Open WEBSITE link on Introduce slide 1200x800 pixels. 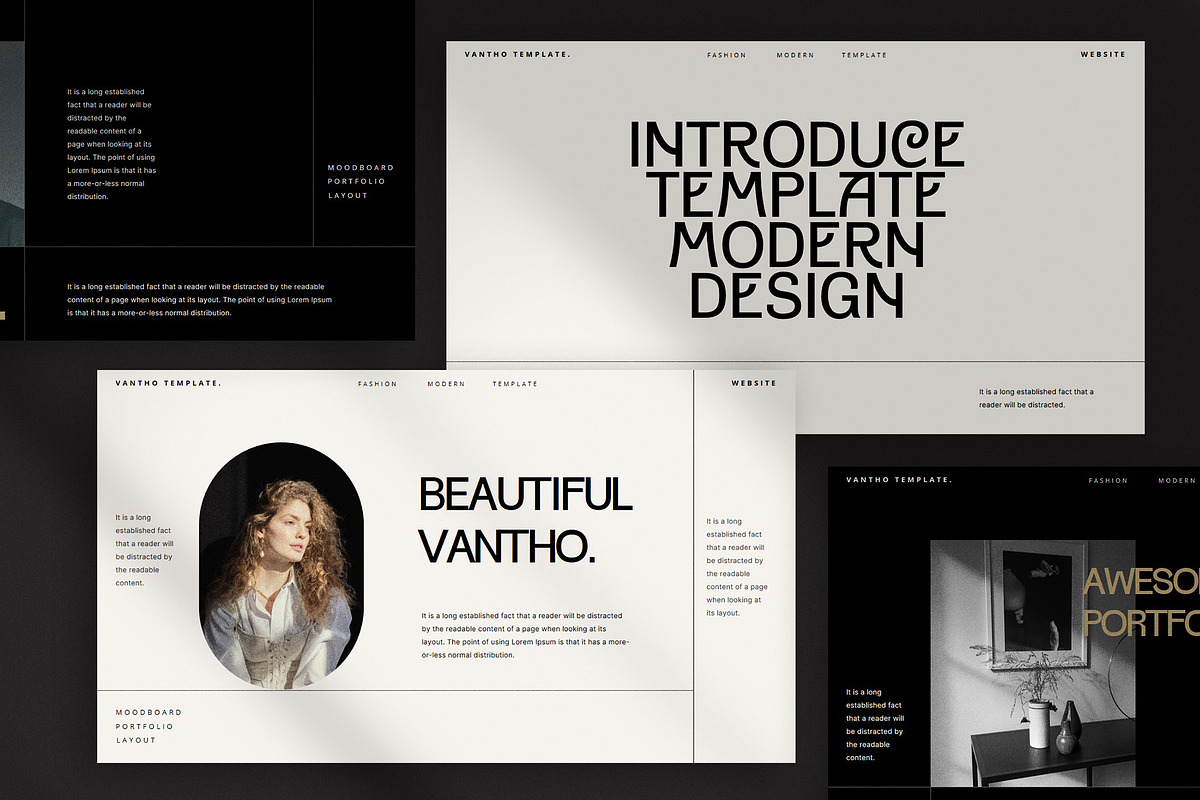coord(1103,54)
